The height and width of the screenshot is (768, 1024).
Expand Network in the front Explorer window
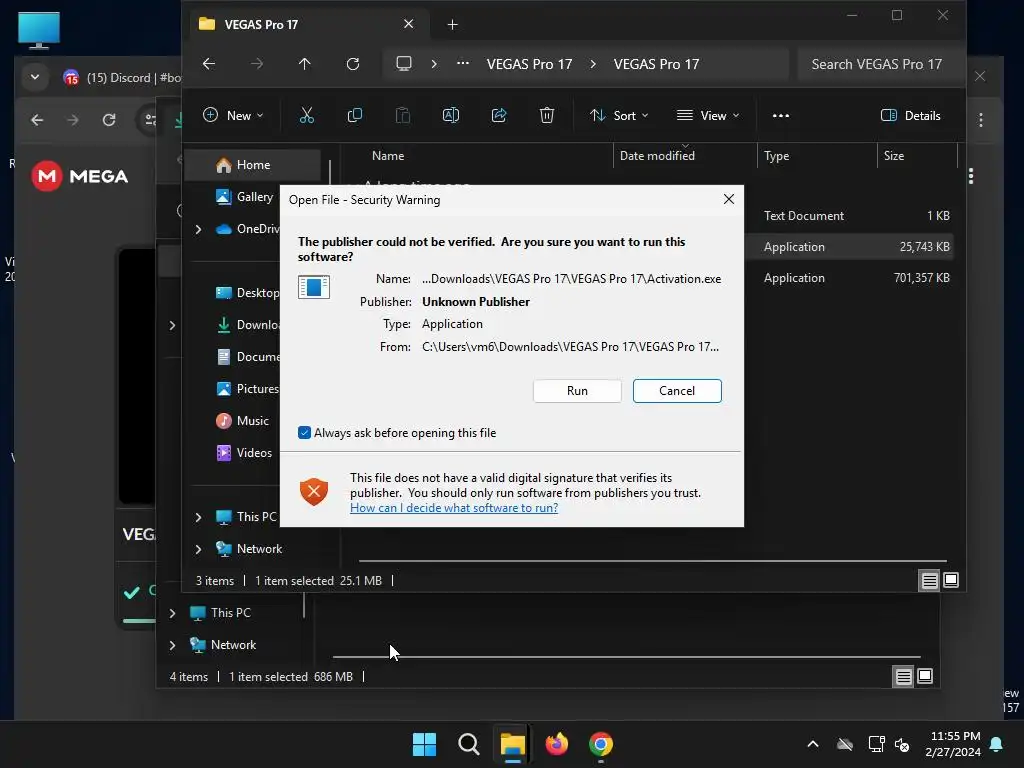point(199,549)
